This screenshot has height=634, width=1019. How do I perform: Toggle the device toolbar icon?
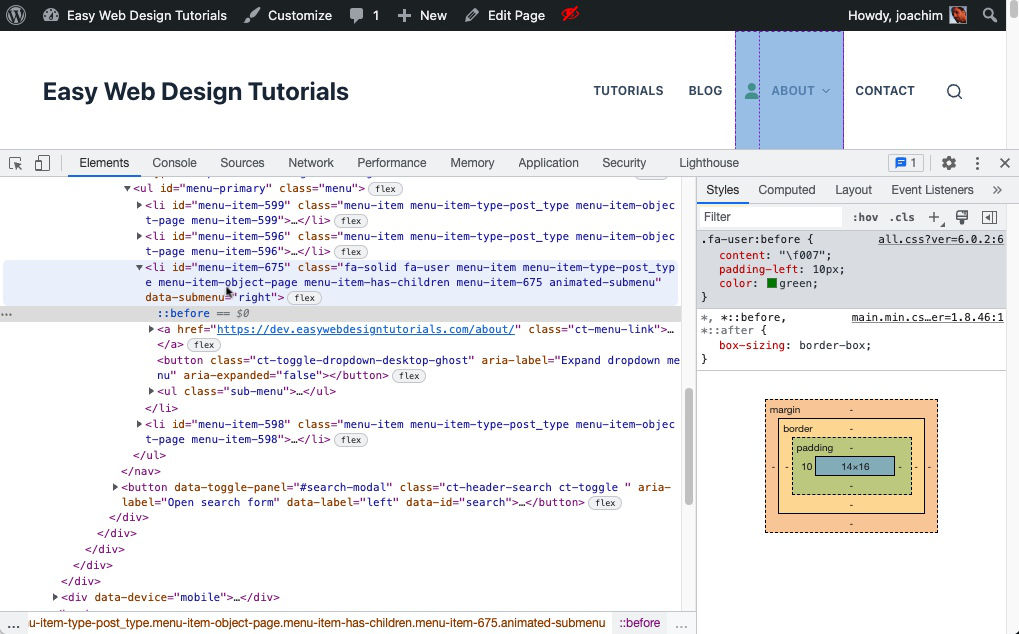[41, 162]
